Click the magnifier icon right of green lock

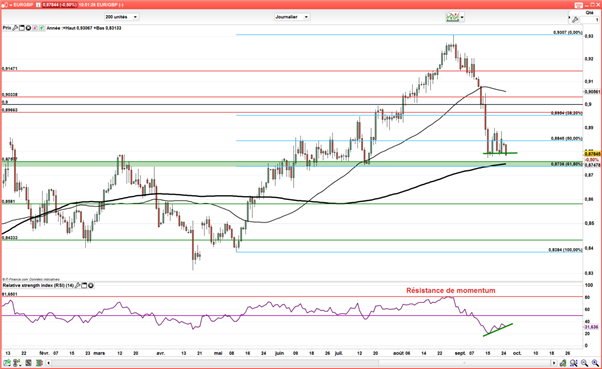pyautogui.click(x=574, y=362)
